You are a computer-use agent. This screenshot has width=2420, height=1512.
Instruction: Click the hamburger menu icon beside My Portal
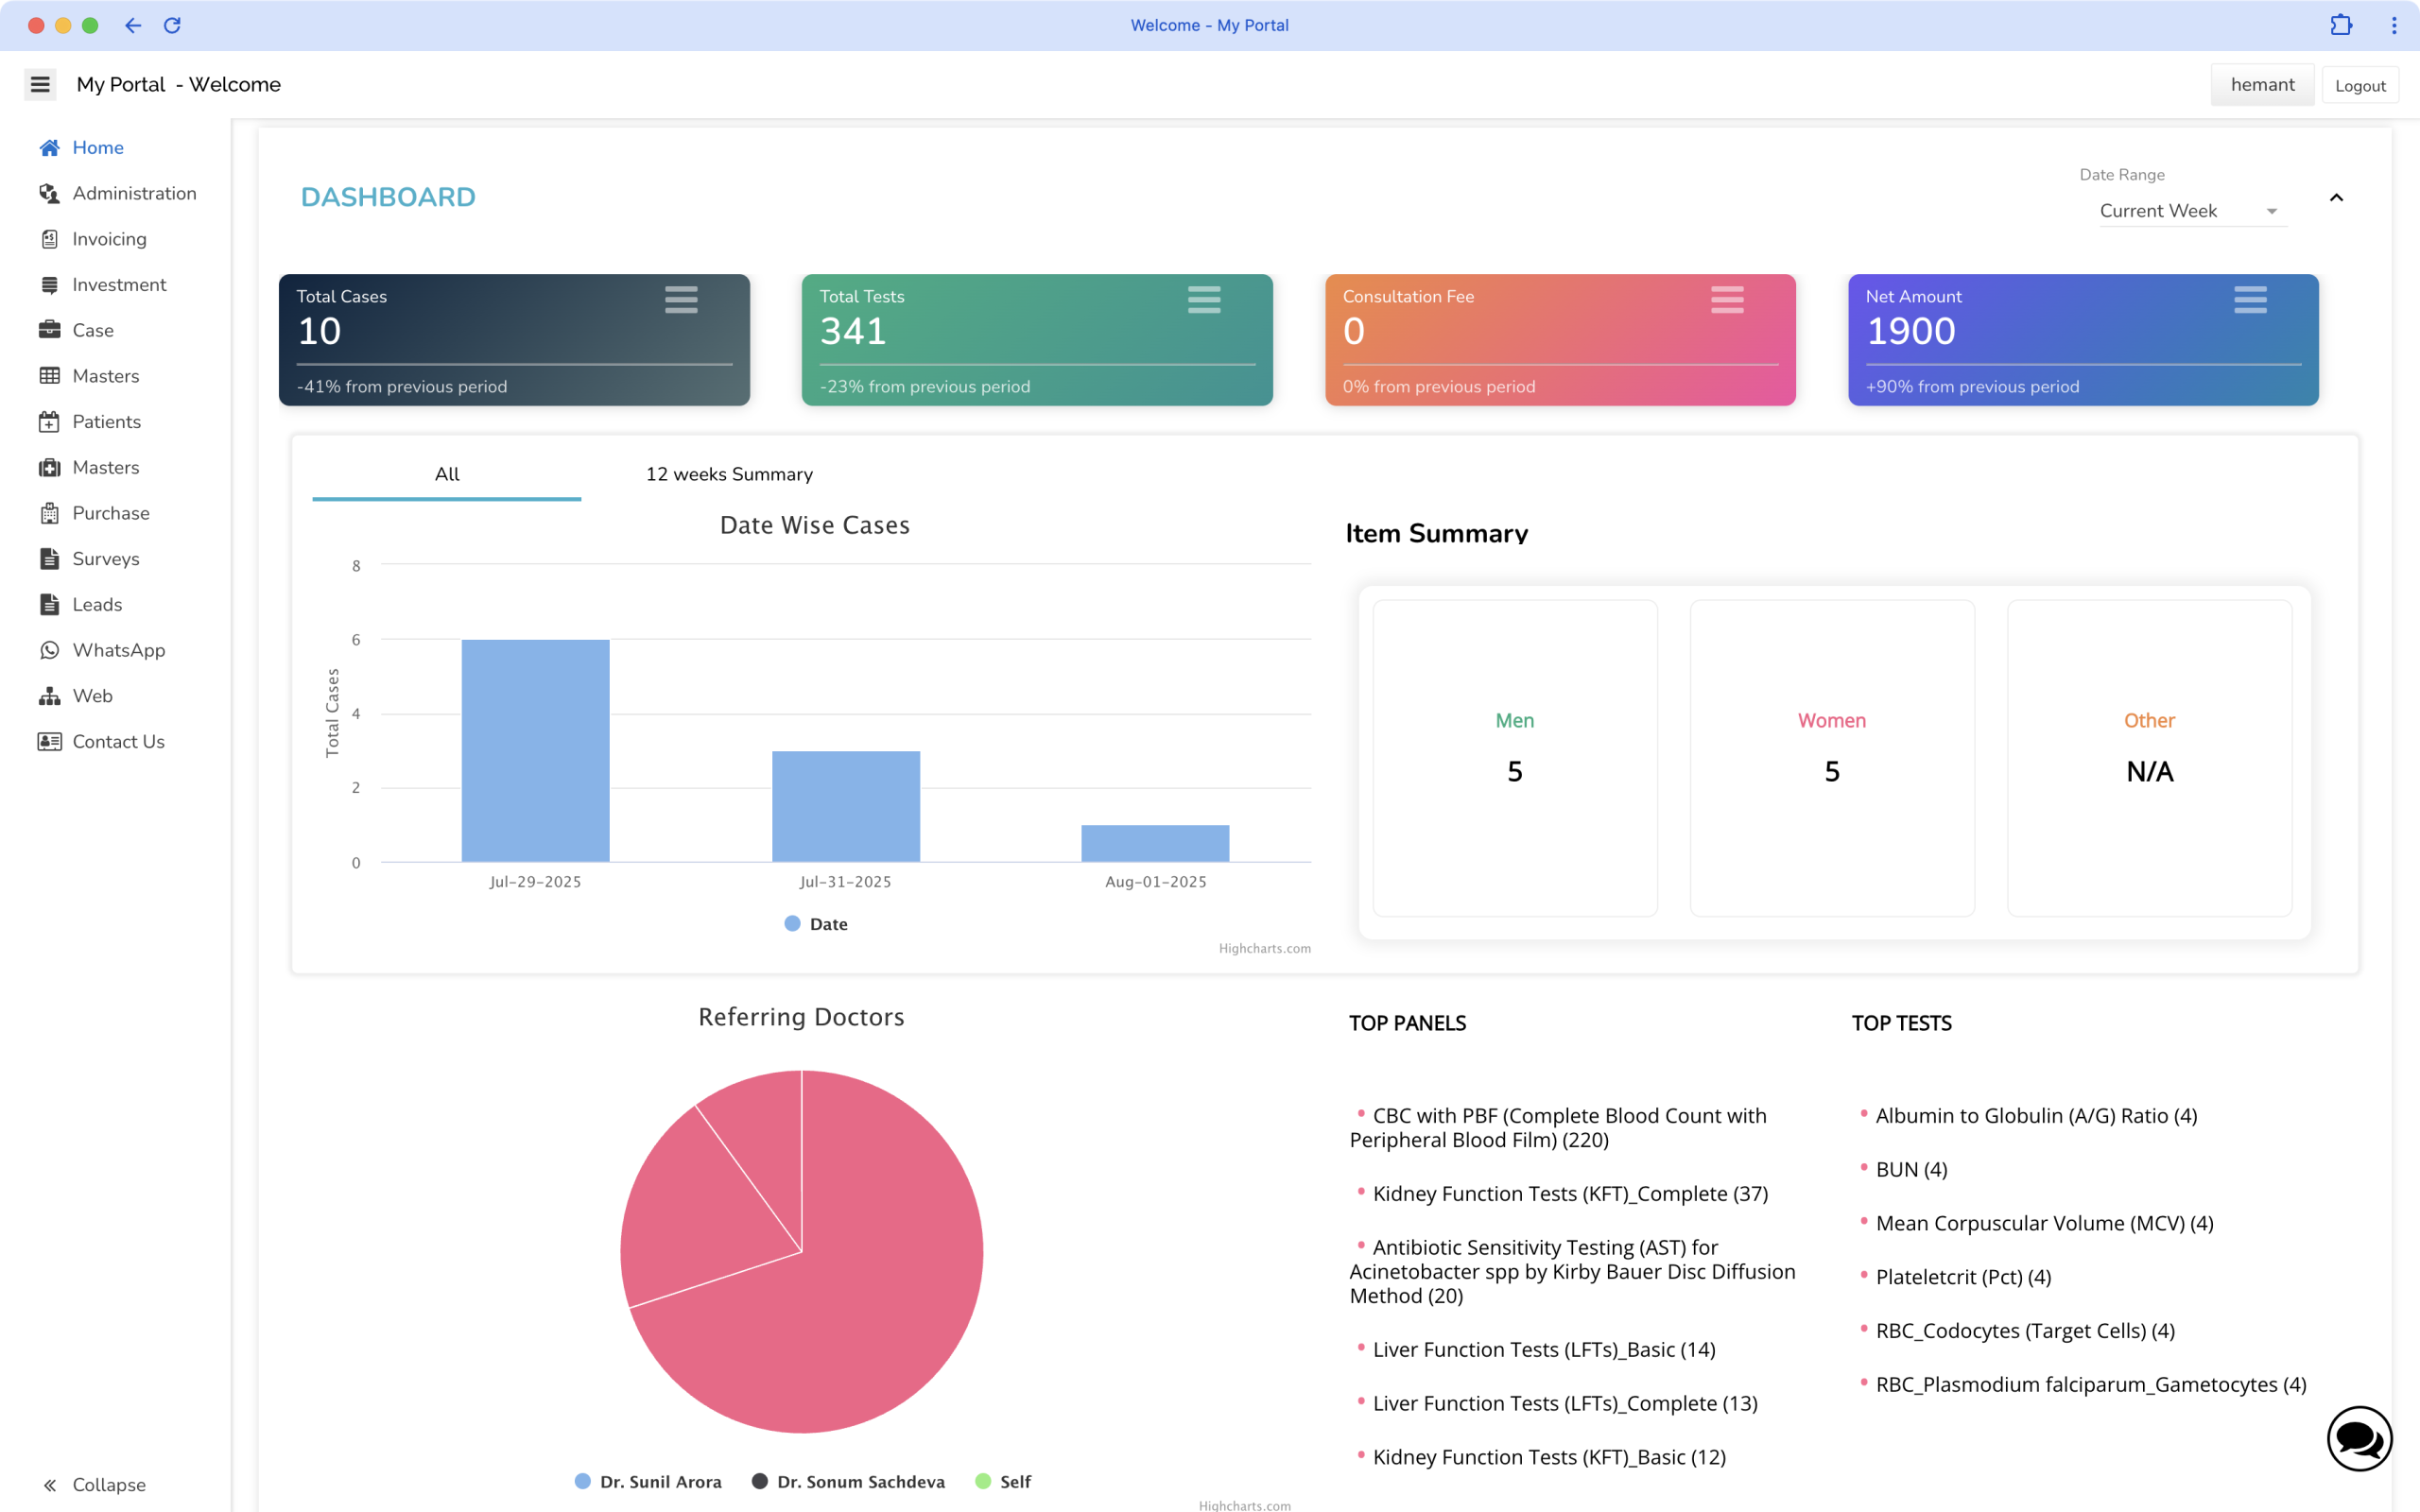(x=40, y=85)
